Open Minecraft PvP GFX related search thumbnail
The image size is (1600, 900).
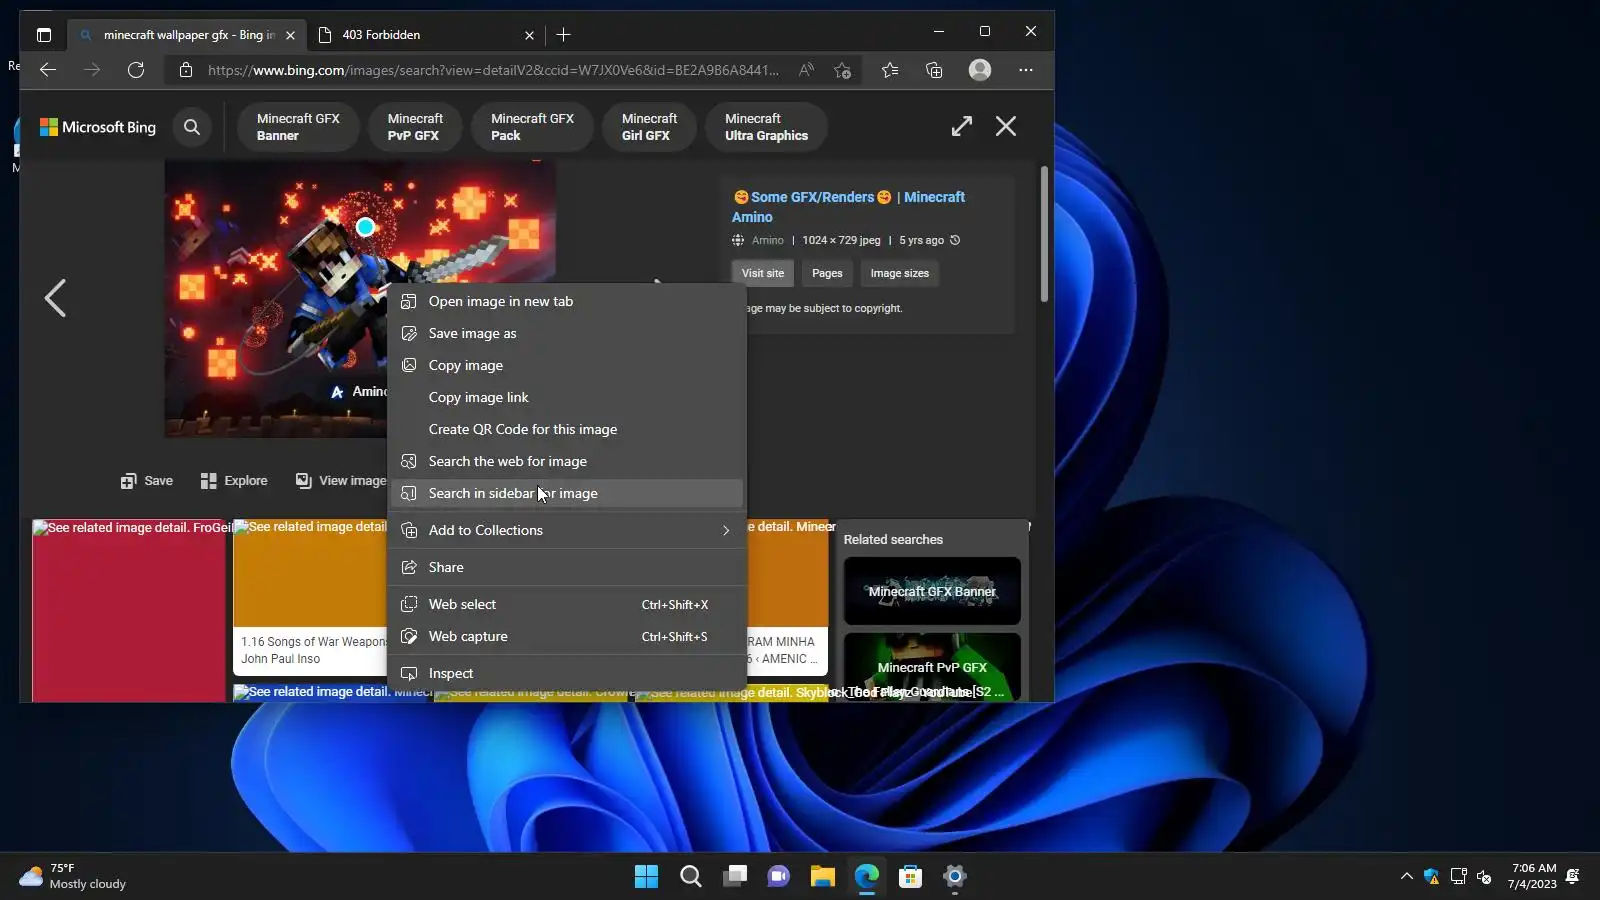click(932, 667)
